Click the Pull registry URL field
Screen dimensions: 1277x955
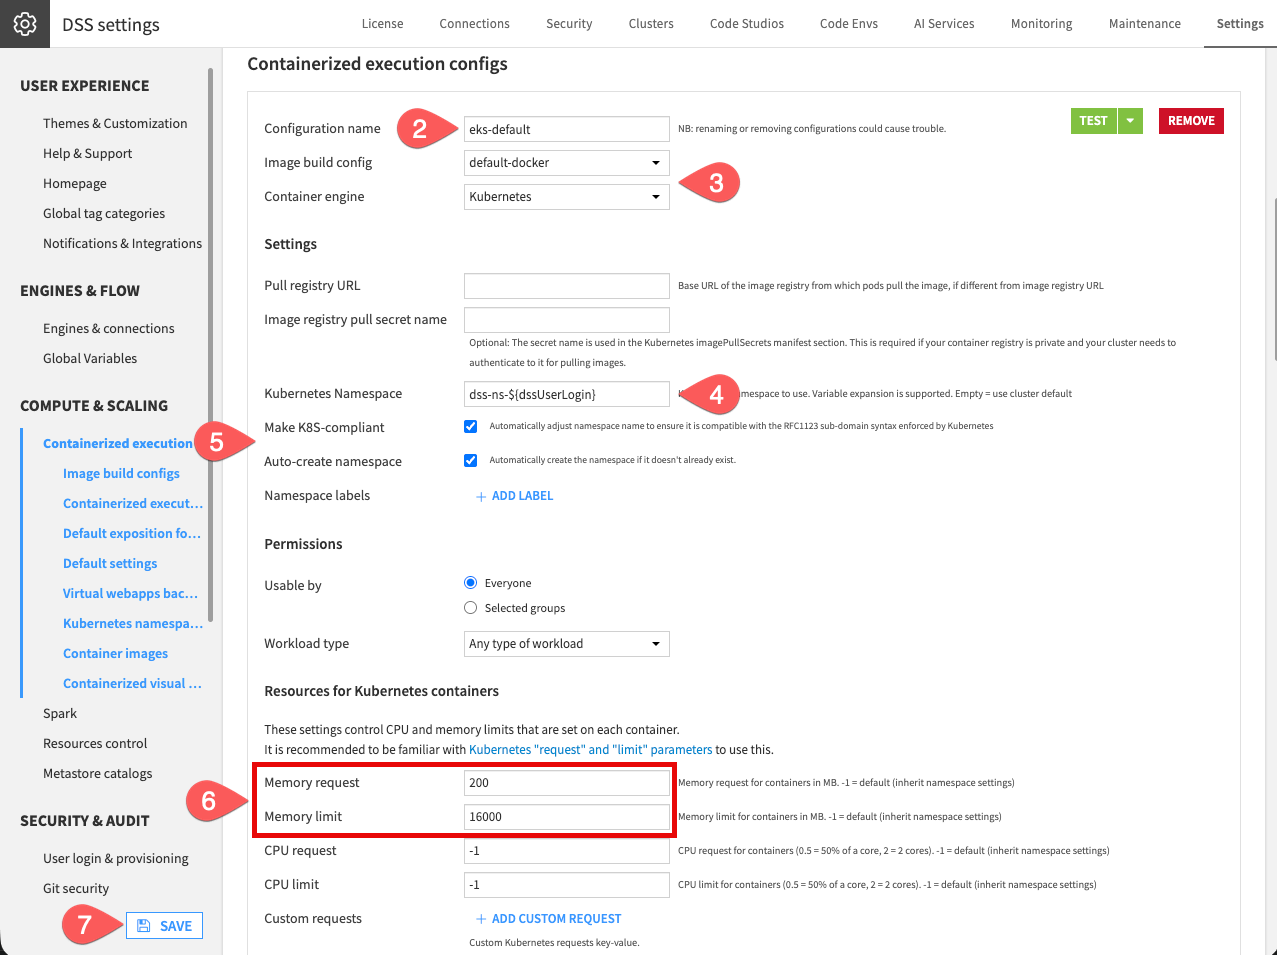point(566,286)
